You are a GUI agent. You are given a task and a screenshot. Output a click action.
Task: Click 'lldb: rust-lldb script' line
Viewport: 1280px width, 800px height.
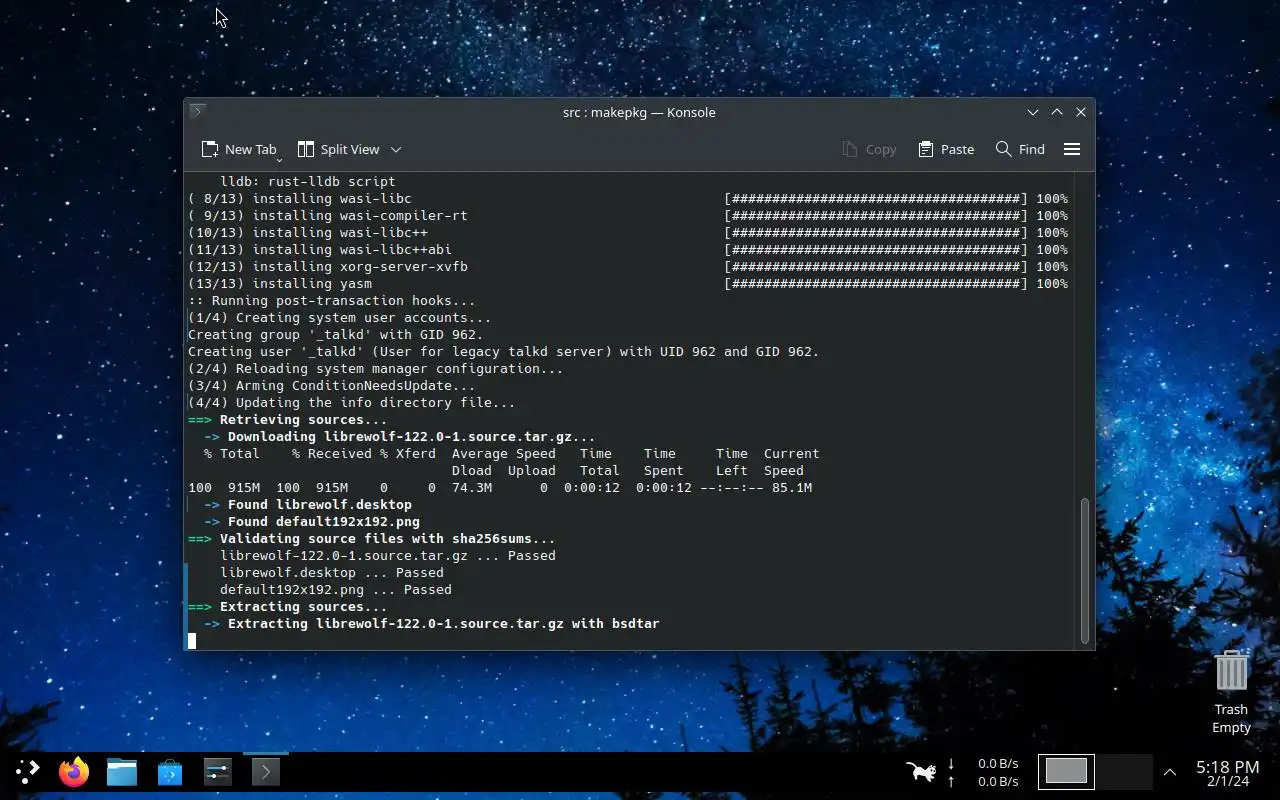click(x=307, y=182)
